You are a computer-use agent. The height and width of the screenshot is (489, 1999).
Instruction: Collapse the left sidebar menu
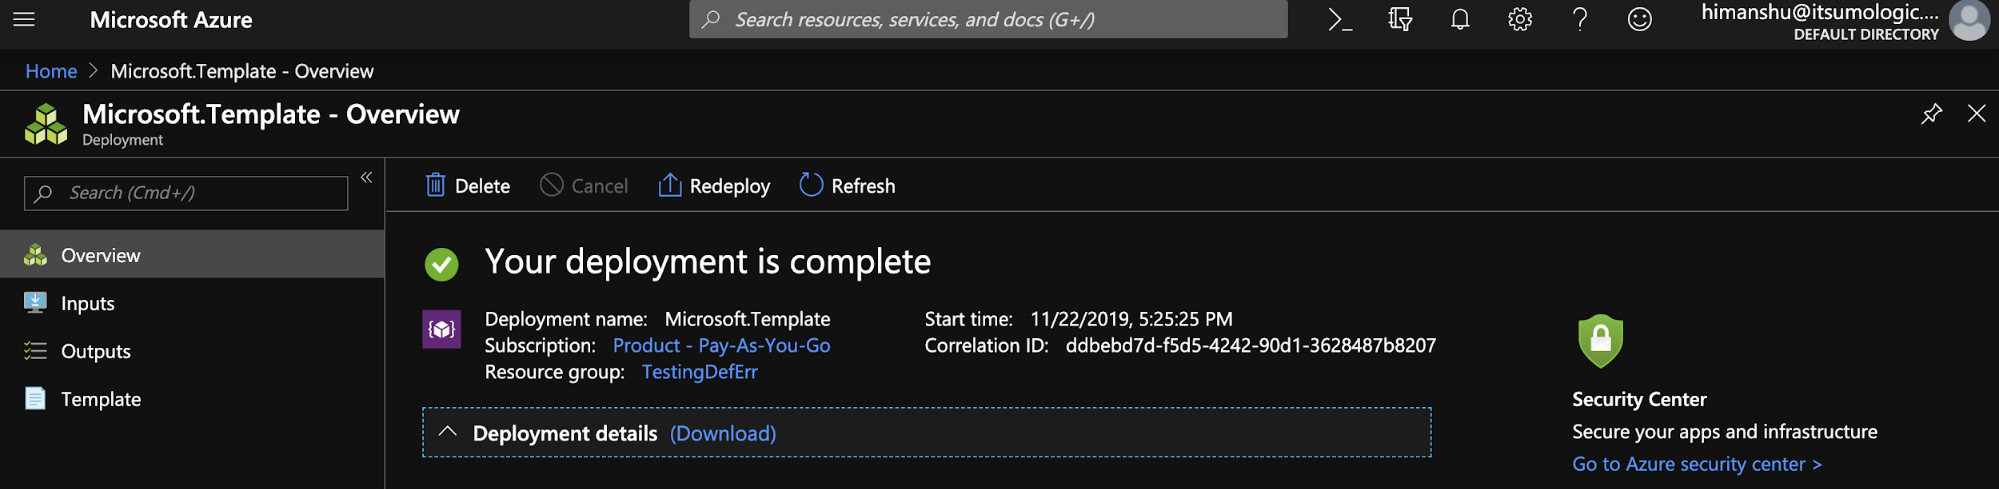366,178
